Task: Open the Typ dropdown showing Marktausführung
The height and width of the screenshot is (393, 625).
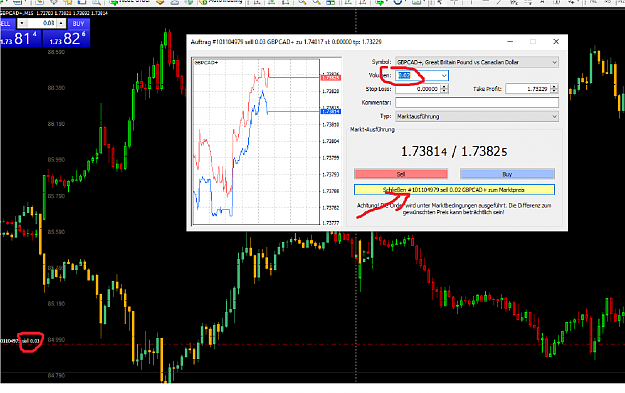Action: tap(477, 116)
